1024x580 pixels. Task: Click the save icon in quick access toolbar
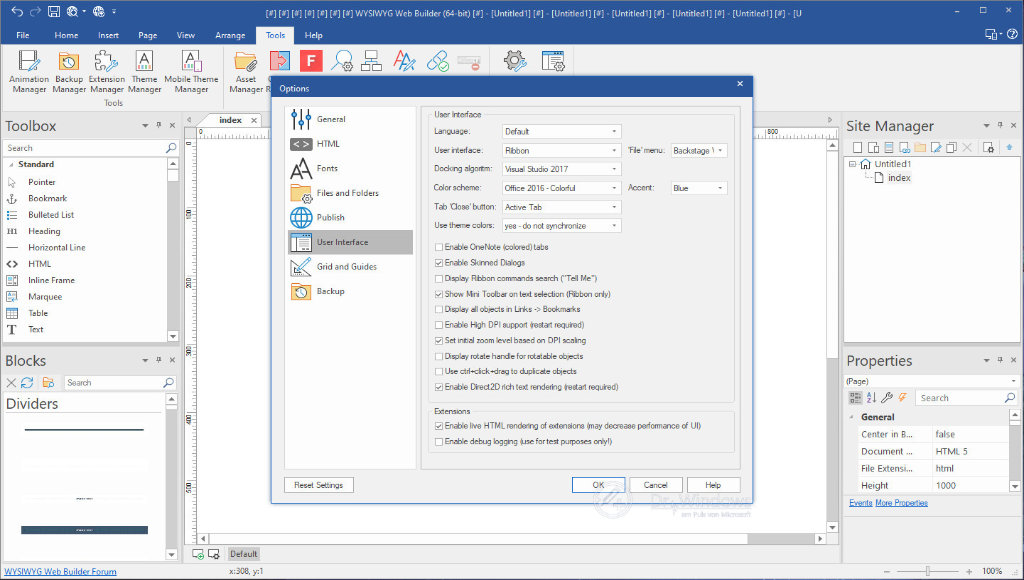click(54, 12)
